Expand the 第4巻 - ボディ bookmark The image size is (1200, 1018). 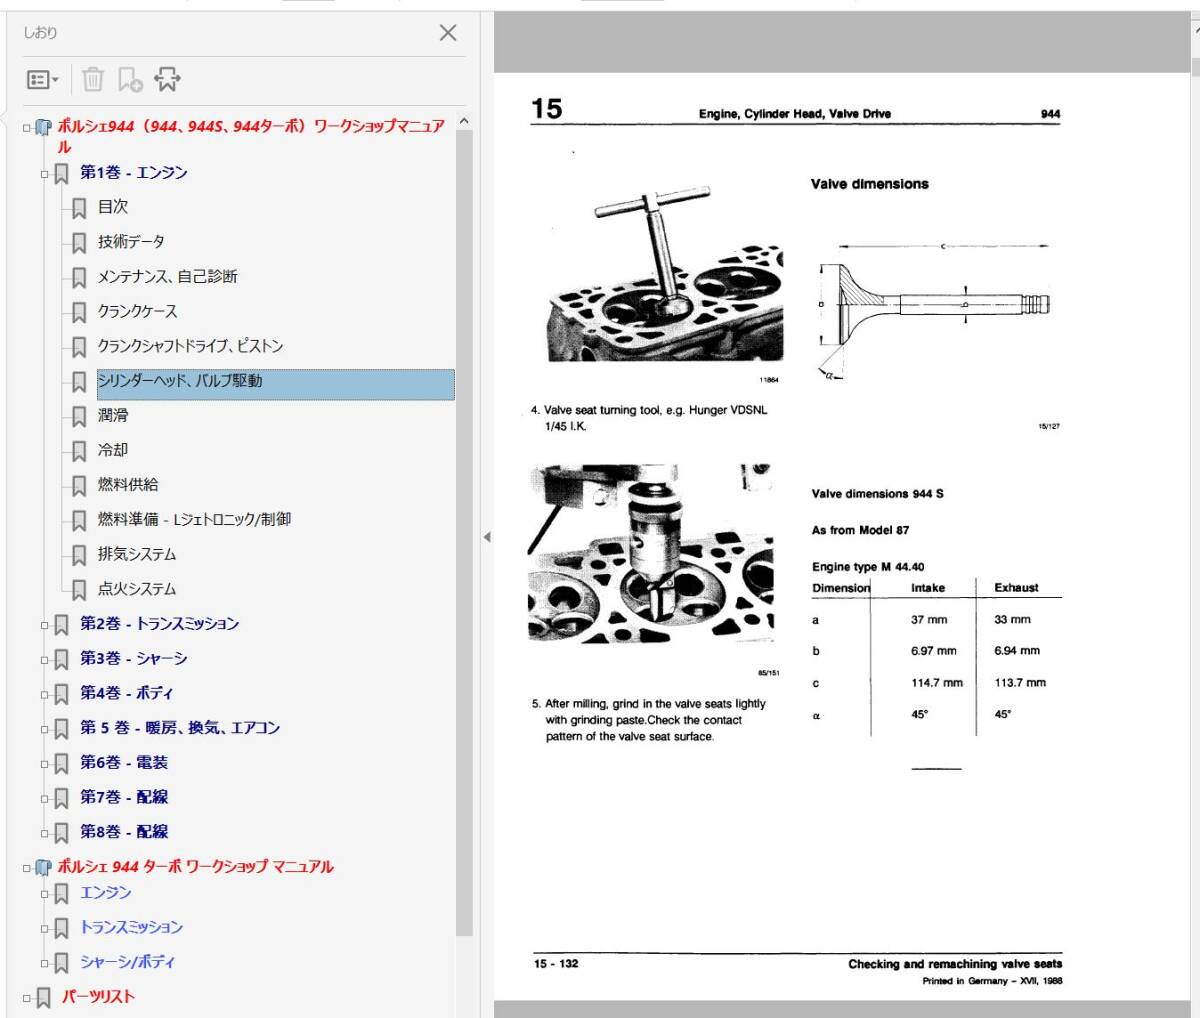[x=44, y=694]
